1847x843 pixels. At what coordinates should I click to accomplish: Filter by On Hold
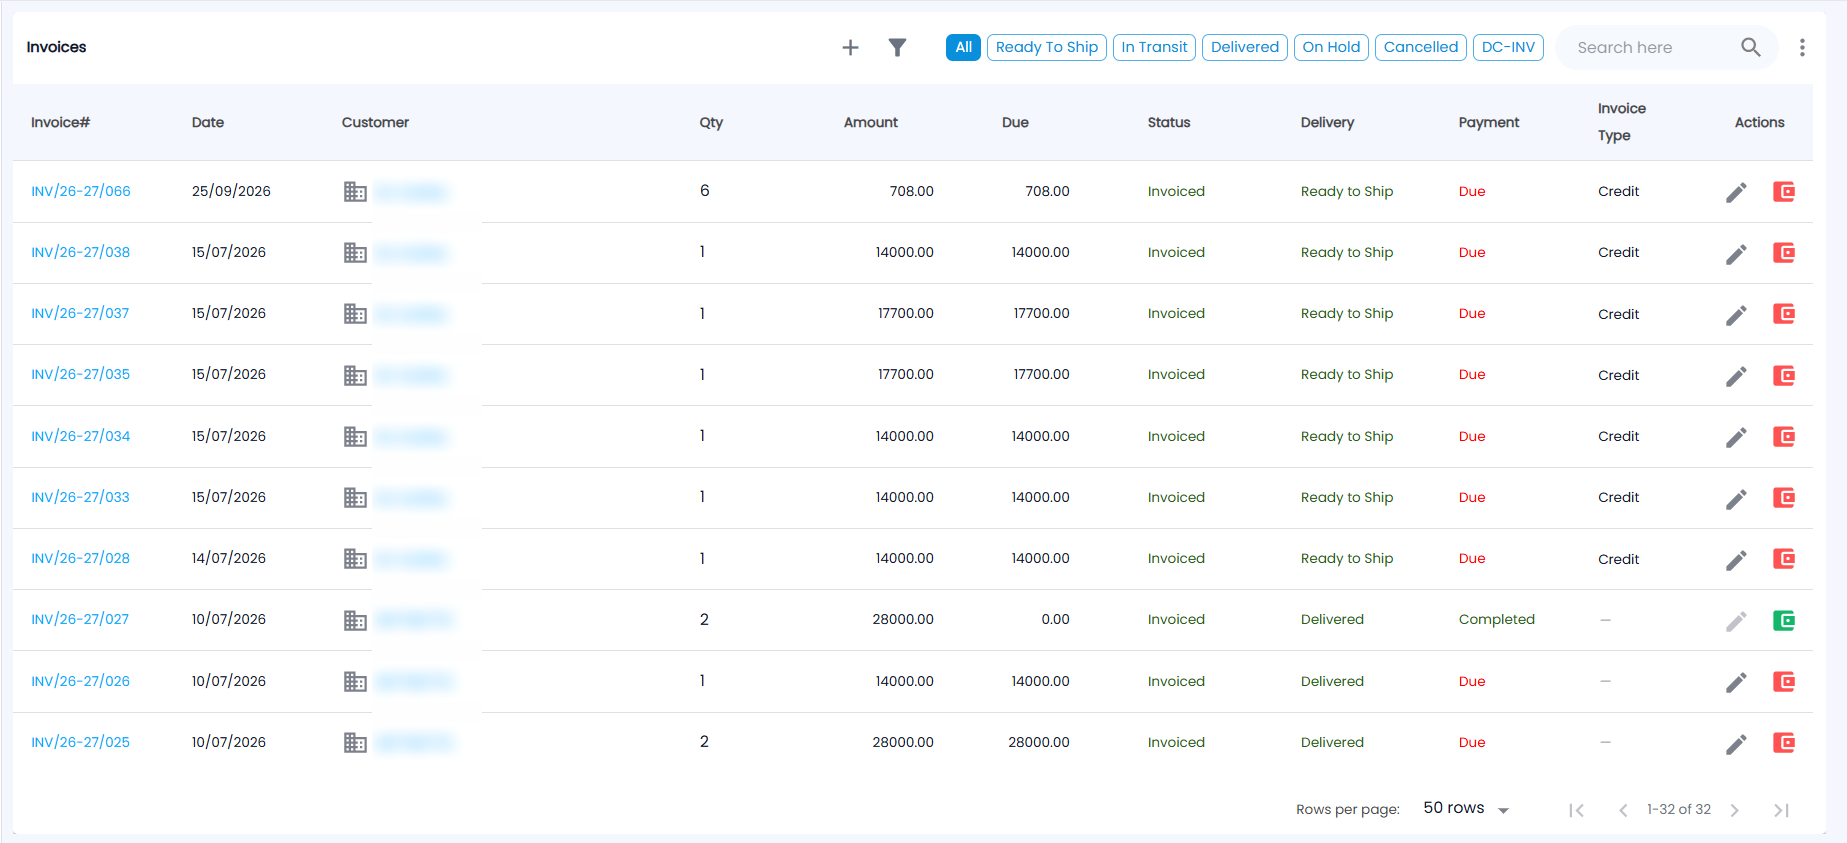pyautogui.click(x=1331, y=47)
